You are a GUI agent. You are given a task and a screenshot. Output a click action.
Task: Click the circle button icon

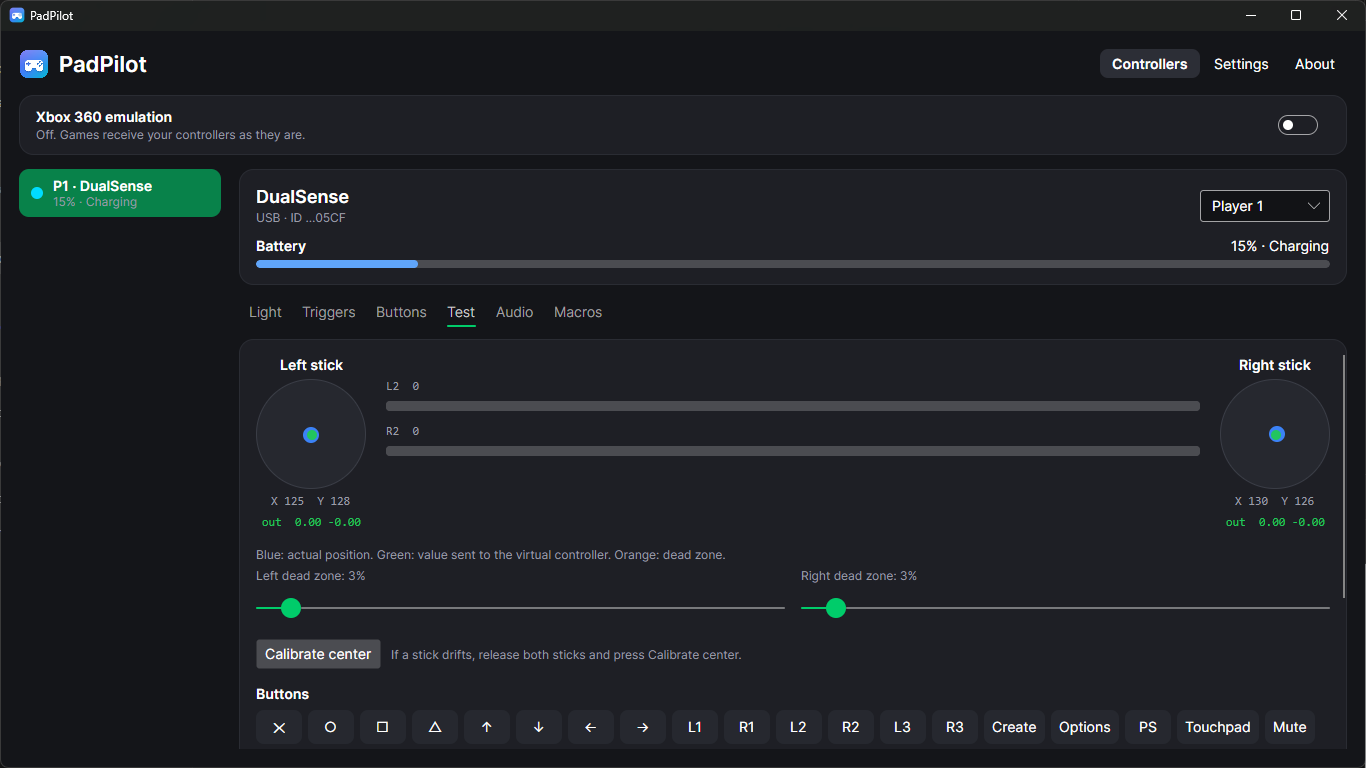pos(331,727)
